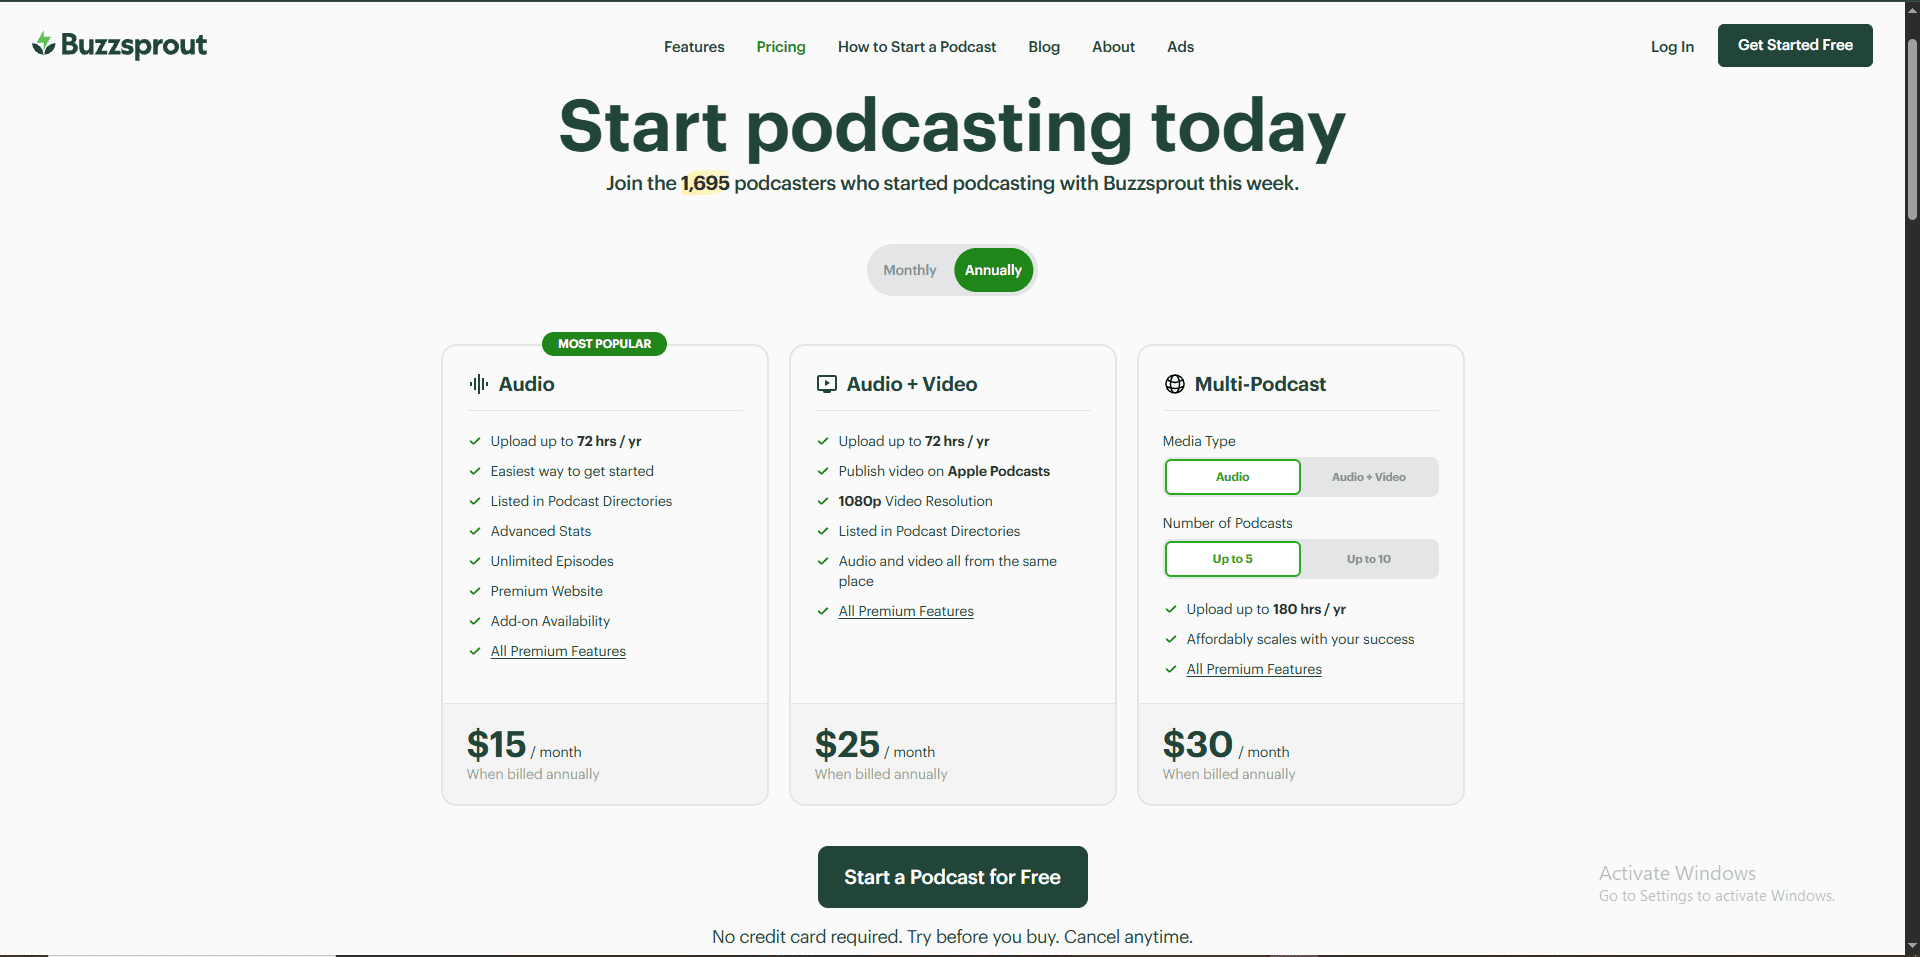Image resolution: width=1920 pixels, height=957 pixels.
Task: Click the Audio plan heading
Action: coord(526,384)
